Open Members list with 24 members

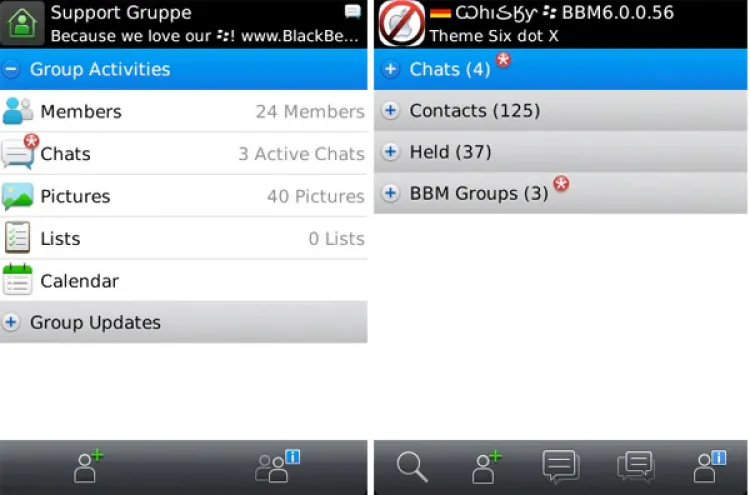pyautogui.click(x=183, y=112)
